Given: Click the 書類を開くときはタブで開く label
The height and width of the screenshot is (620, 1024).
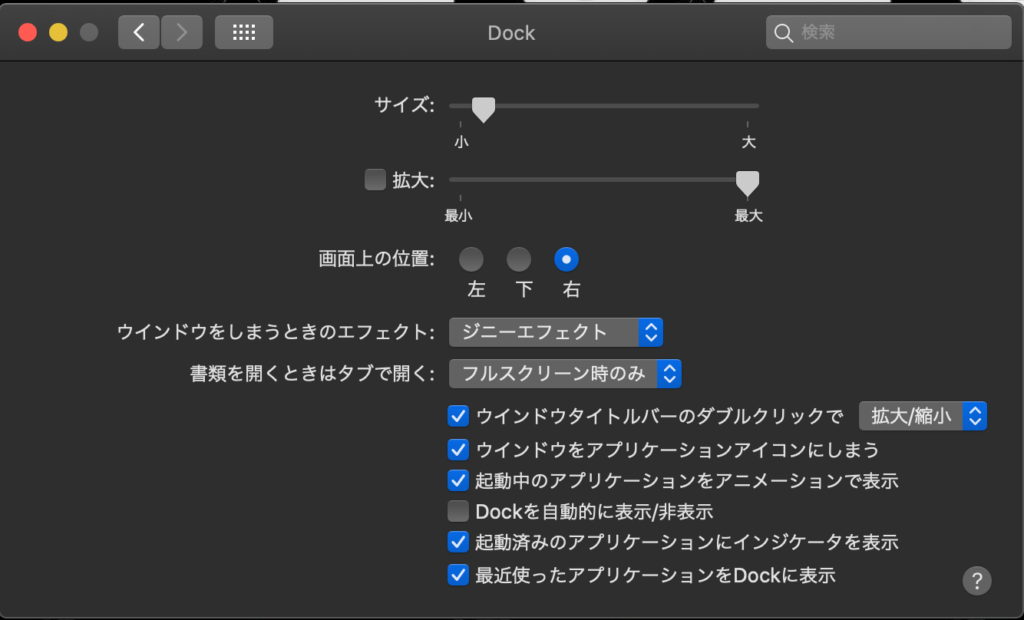Looking at the screenshot, I should tap(312, 374).
